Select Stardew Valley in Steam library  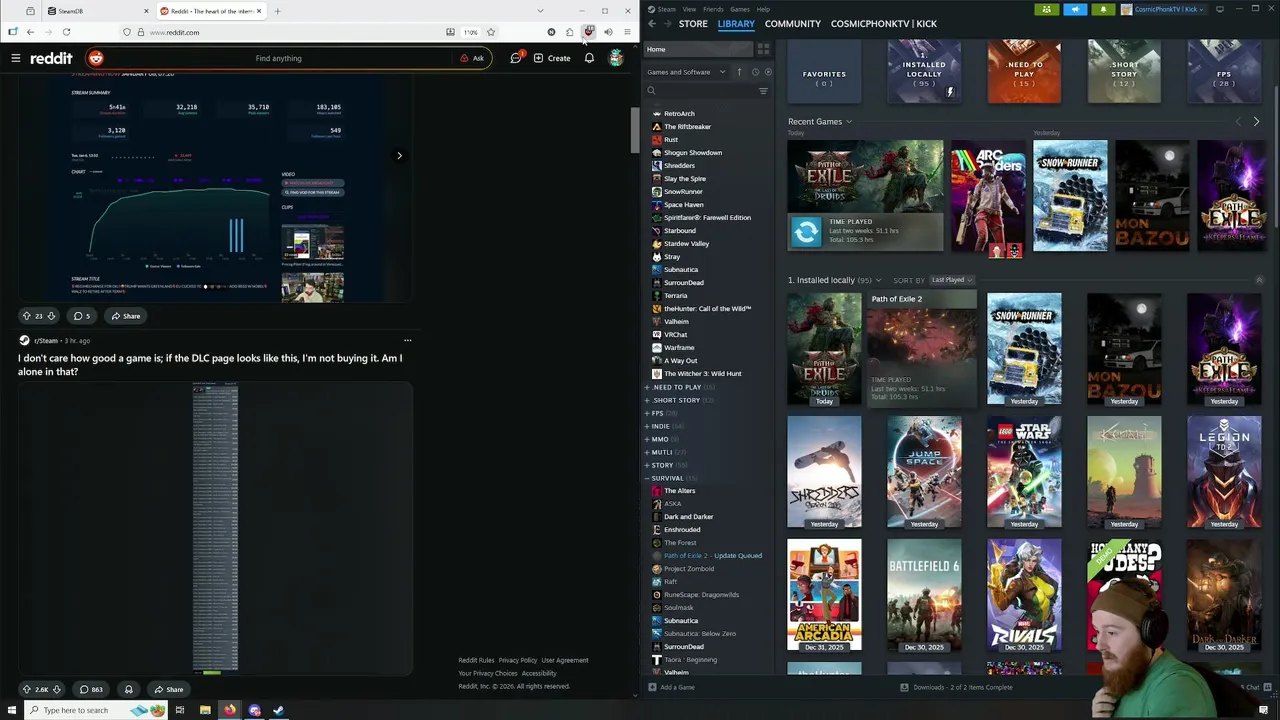686,244
